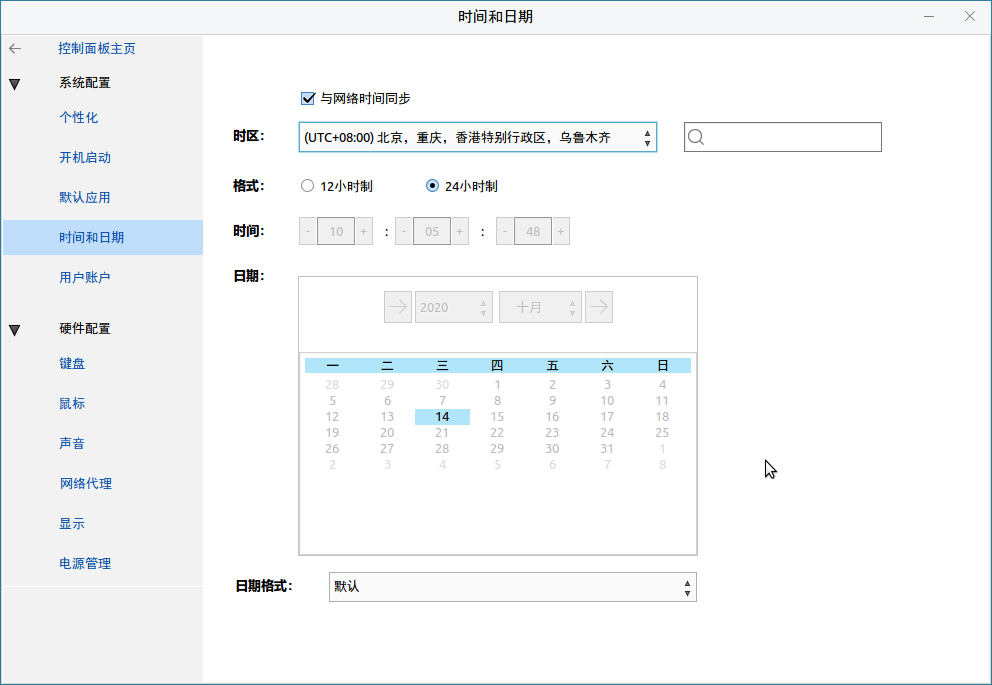992x685 pixels.
Task: Select date 10 in calendar
Action: [x=607, y=400]
